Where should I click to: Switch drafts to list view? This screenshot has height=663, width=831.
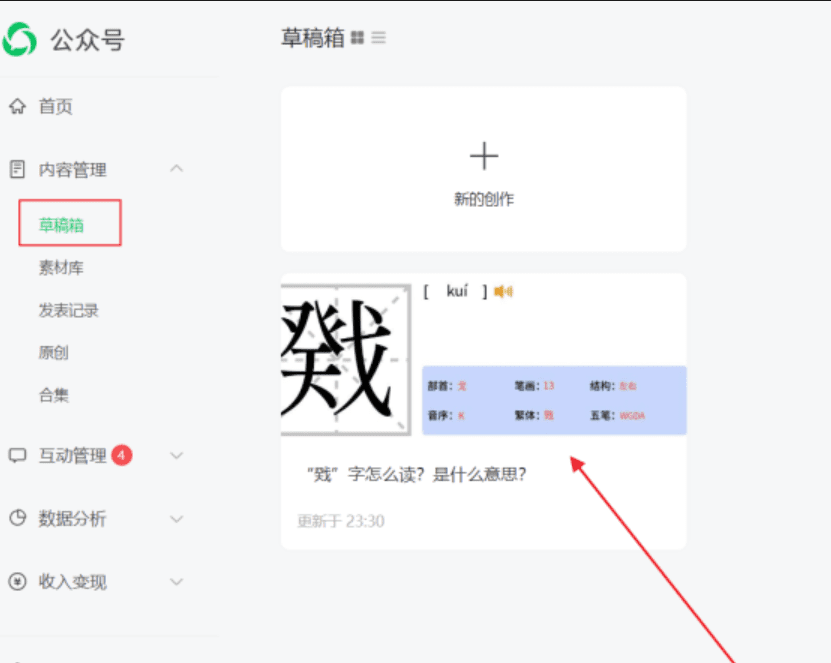[x=379, y=39]
